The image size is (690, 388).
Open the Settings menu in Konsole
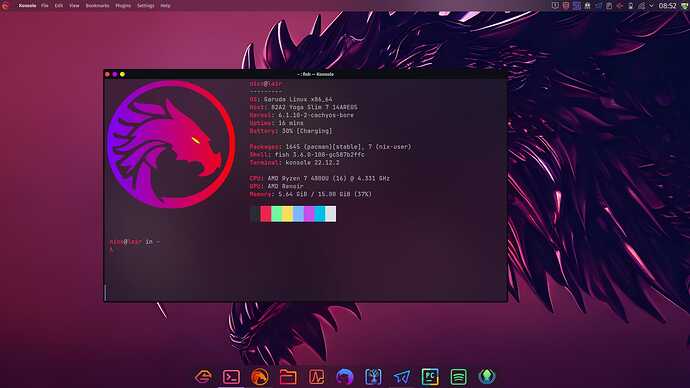146,6
